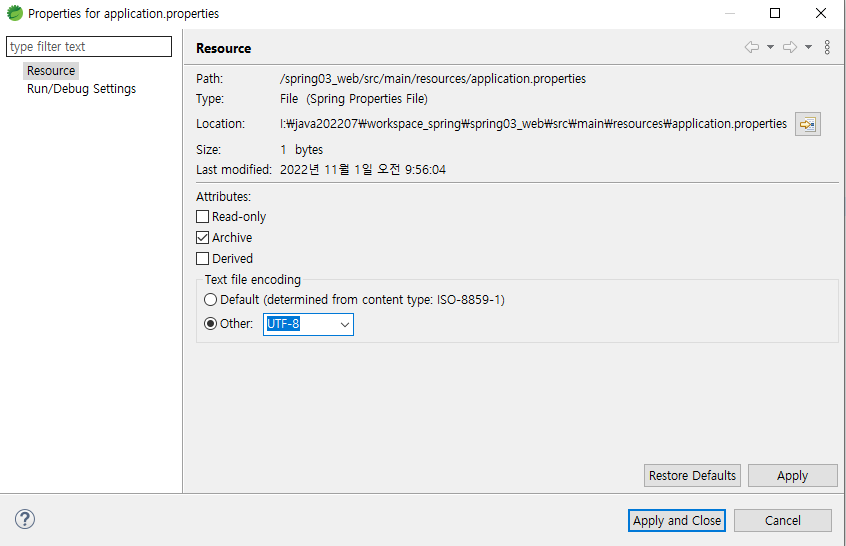Select the Default encoding radio button
The image size is (846, 546).
[210, 299]
